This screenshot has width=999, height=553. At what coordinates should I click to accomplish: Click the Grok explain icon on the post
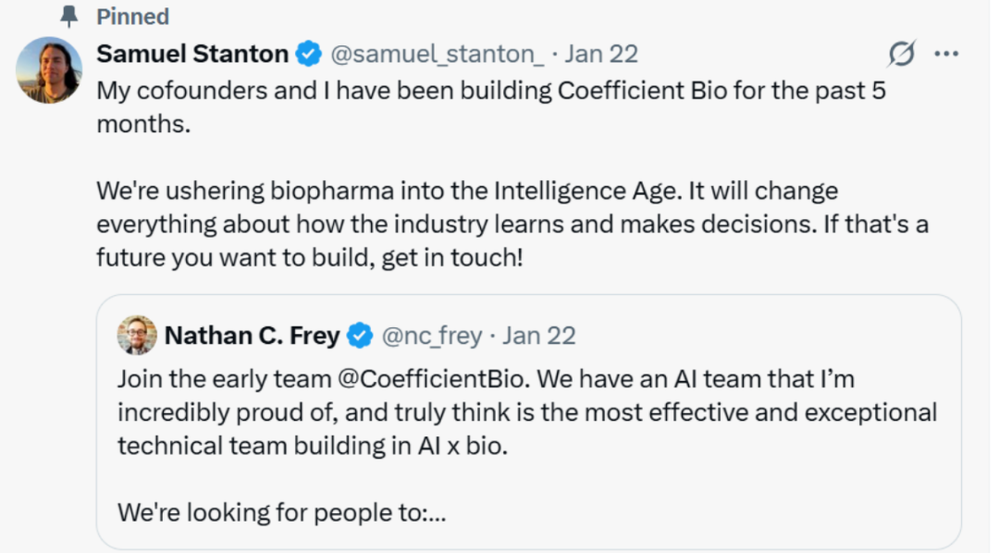coord(902,54)
